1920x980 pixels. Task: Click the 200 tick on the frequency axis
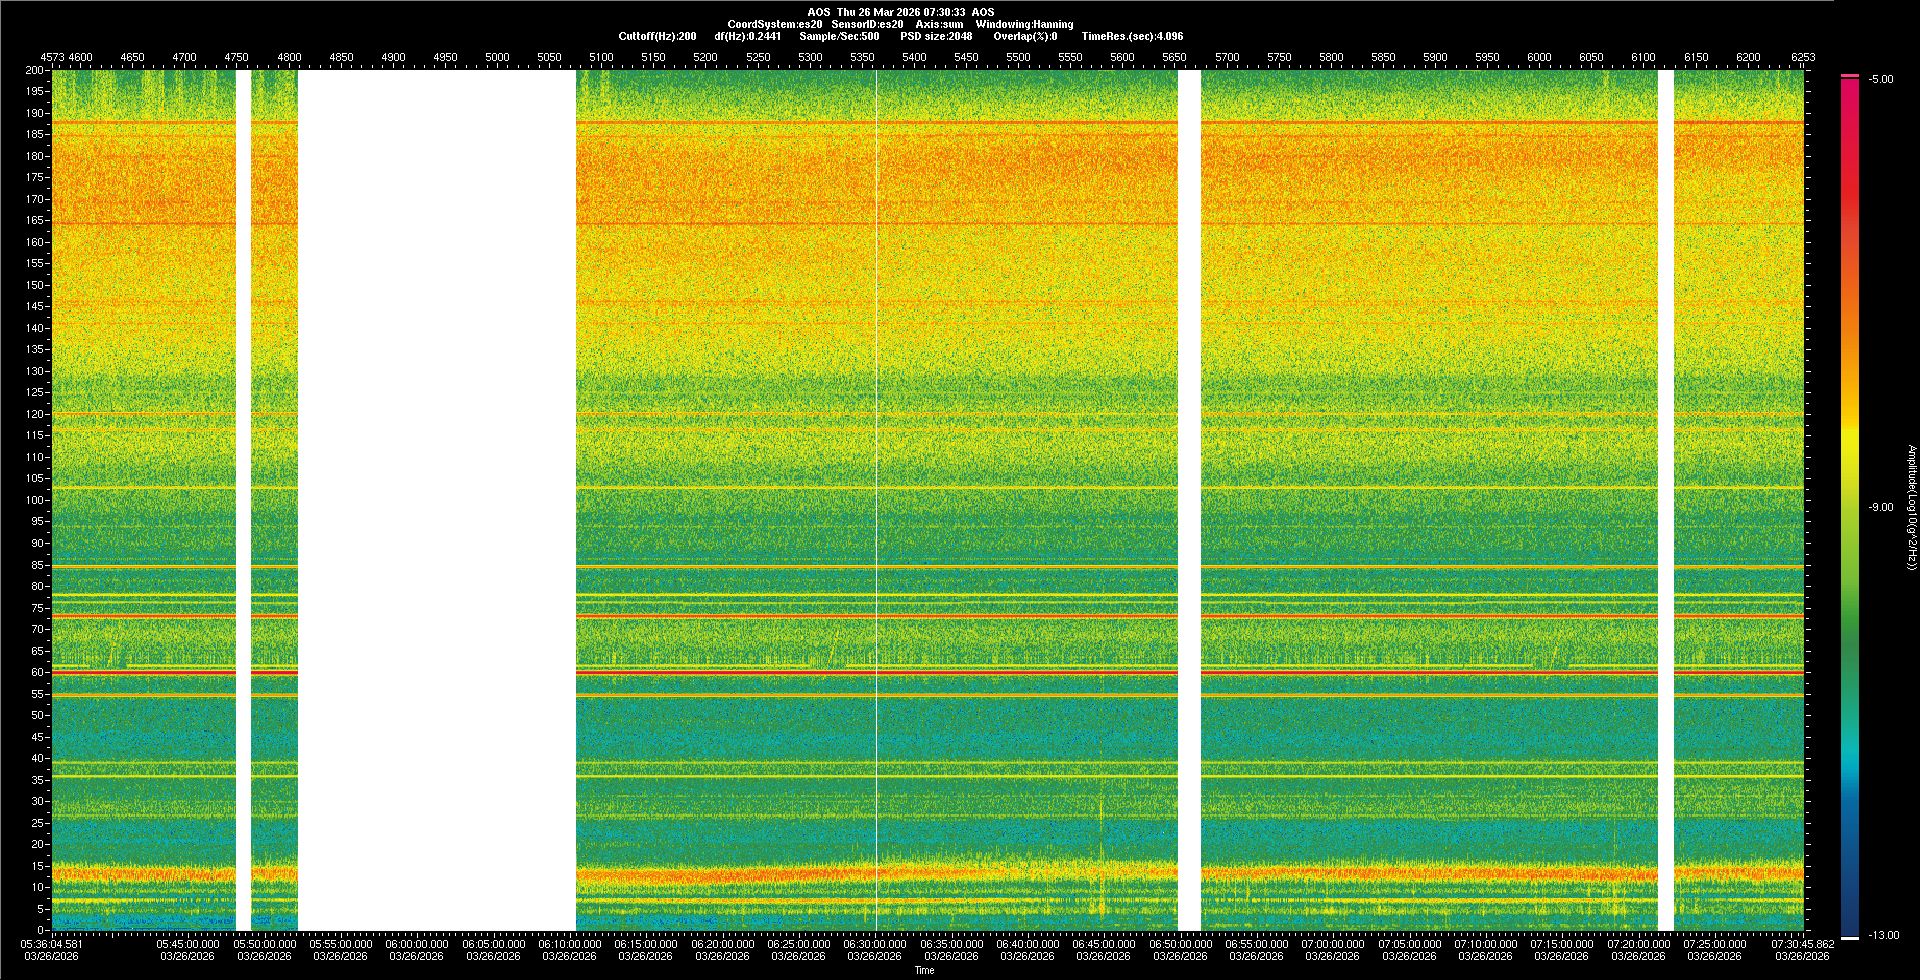(35, 70)
